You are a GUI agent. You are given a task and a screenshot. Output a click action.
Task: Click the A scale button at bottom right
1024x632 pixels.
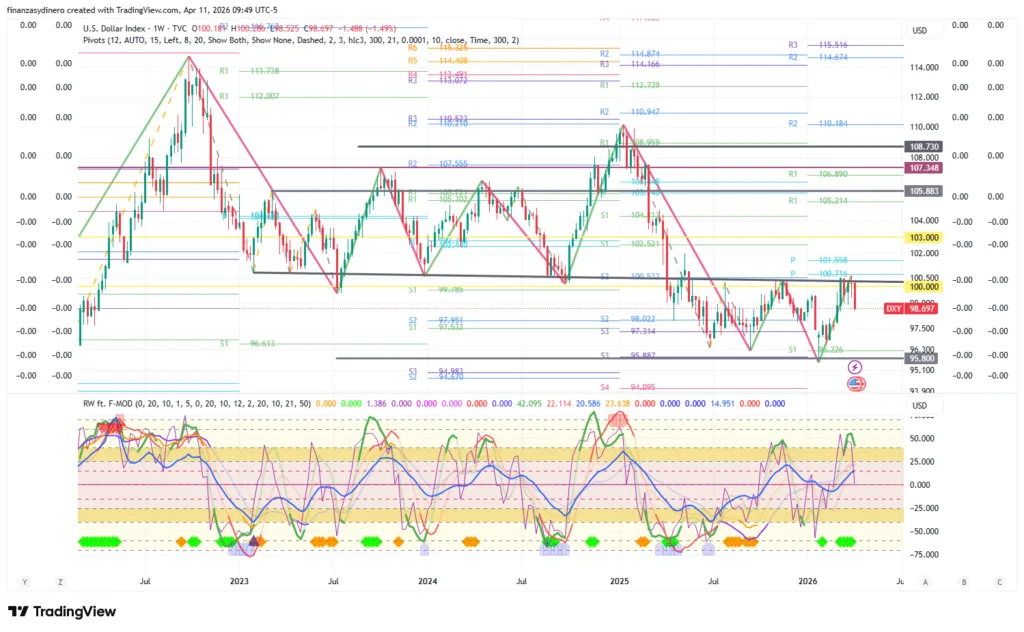tap(926, 581)
